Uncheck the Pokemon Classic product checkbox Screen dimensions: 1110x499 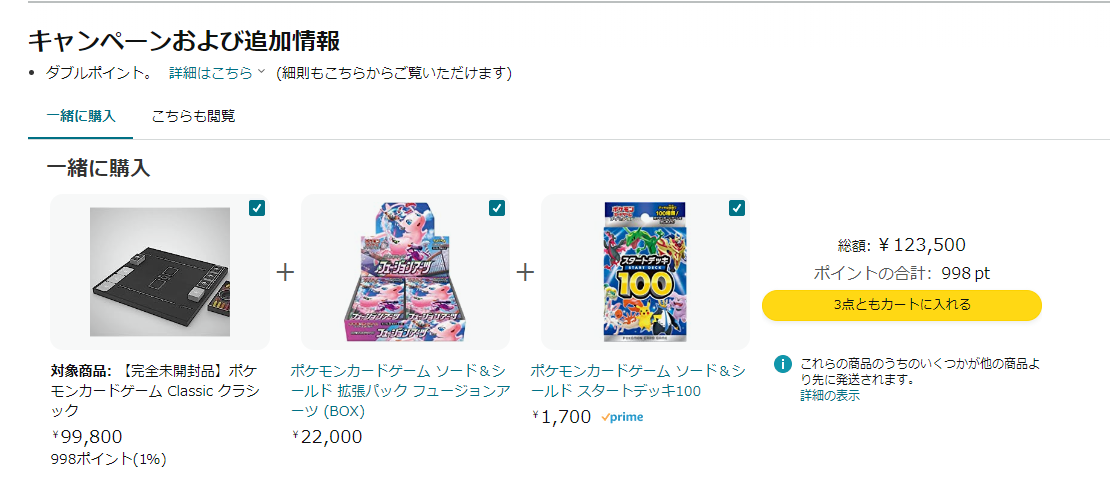point(257,208)
